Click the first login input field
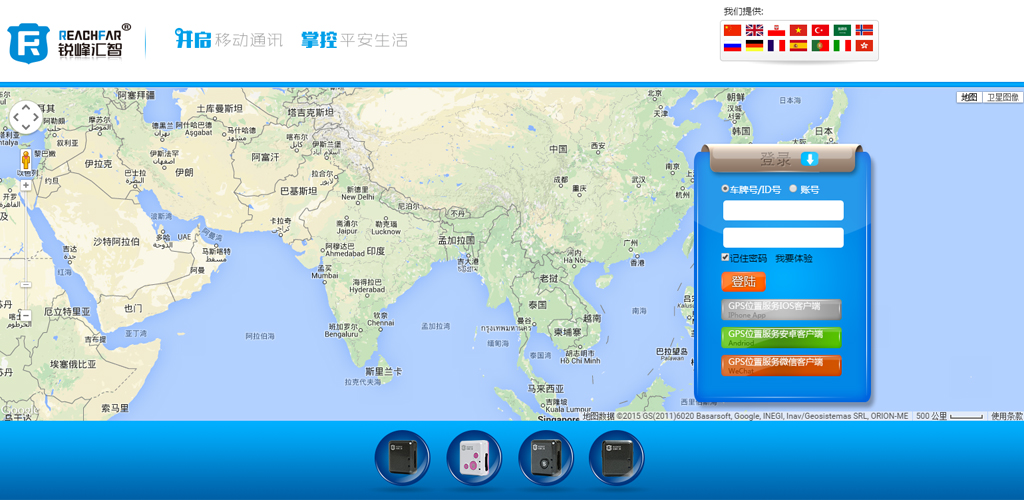 [783, 210]
